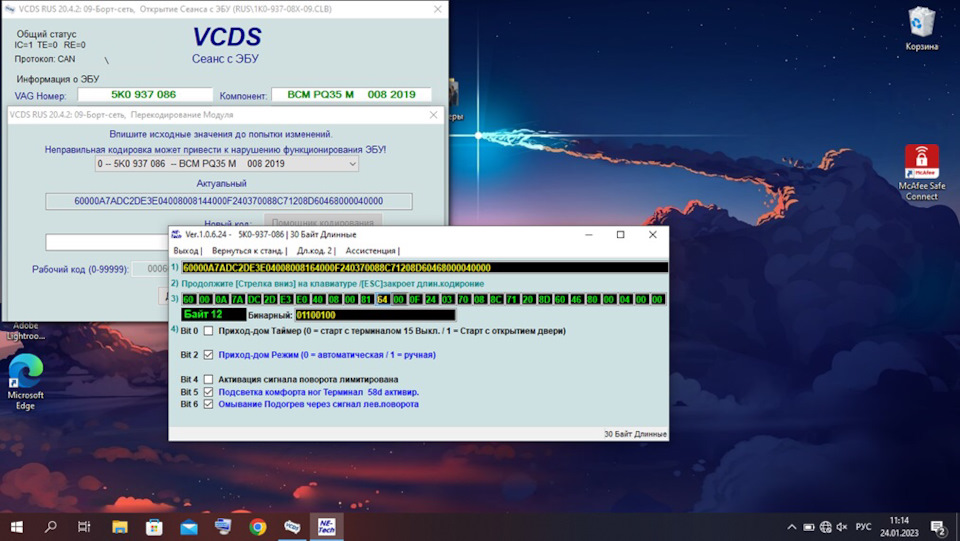Open Task View on taskbar
Viewport: 960px width, 541px height.
[84, 527]
